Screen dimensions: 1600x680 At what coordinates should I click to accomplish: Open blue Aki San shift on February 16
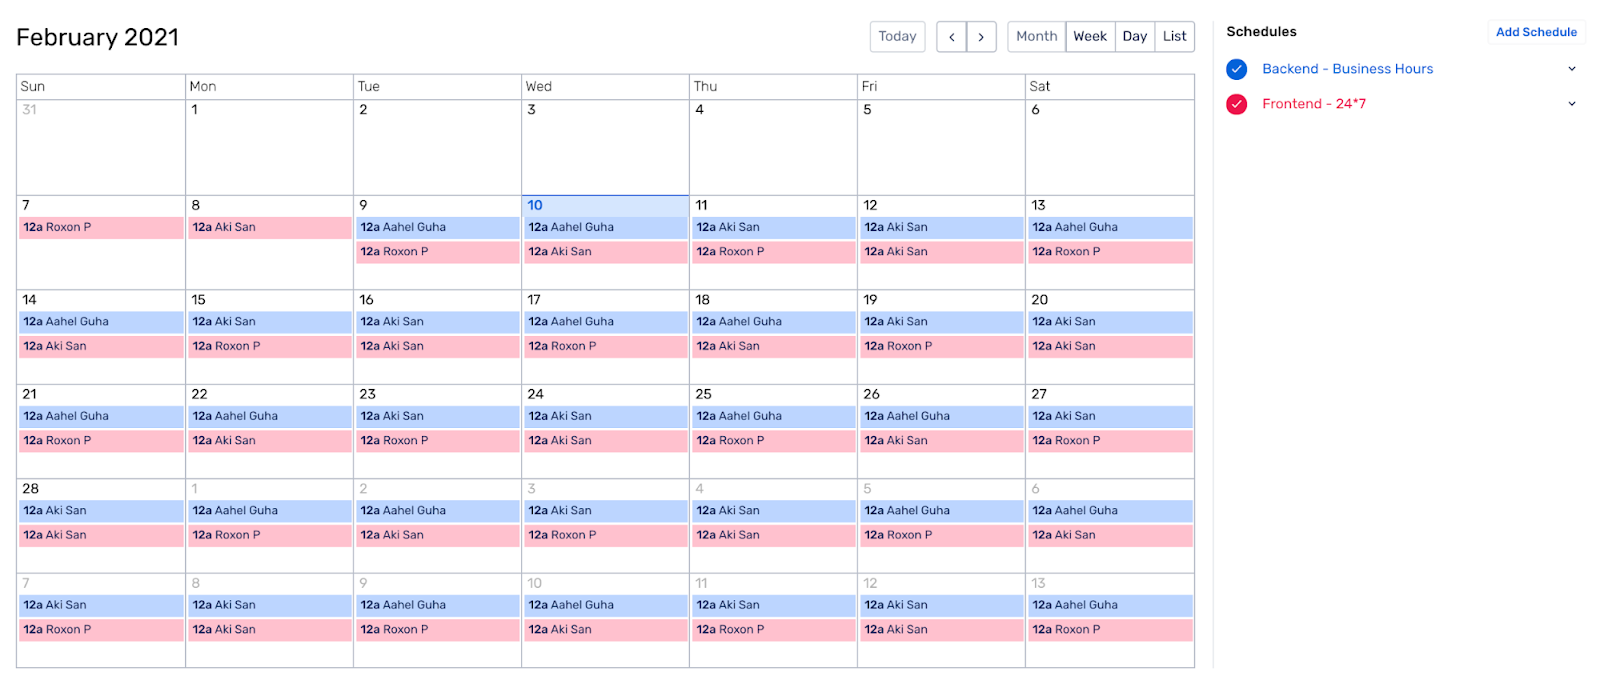coord(438,322)
